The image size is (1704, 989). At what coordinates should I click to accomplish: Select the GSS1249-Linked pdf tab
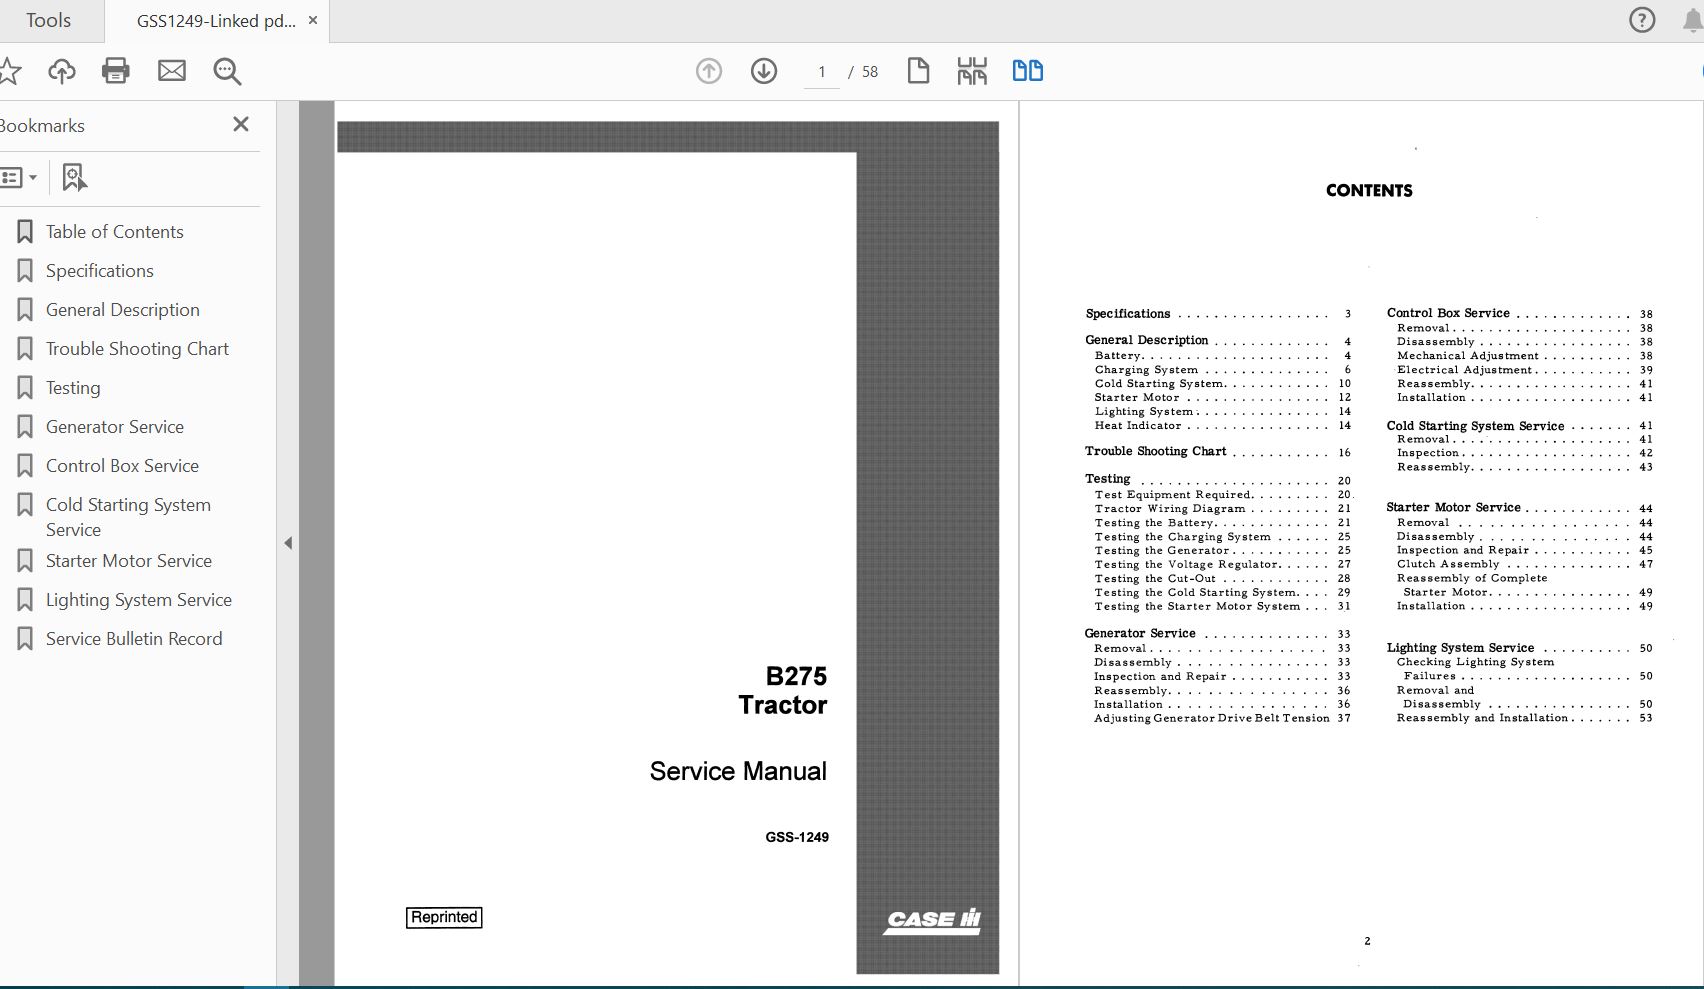tap(215, 20)
